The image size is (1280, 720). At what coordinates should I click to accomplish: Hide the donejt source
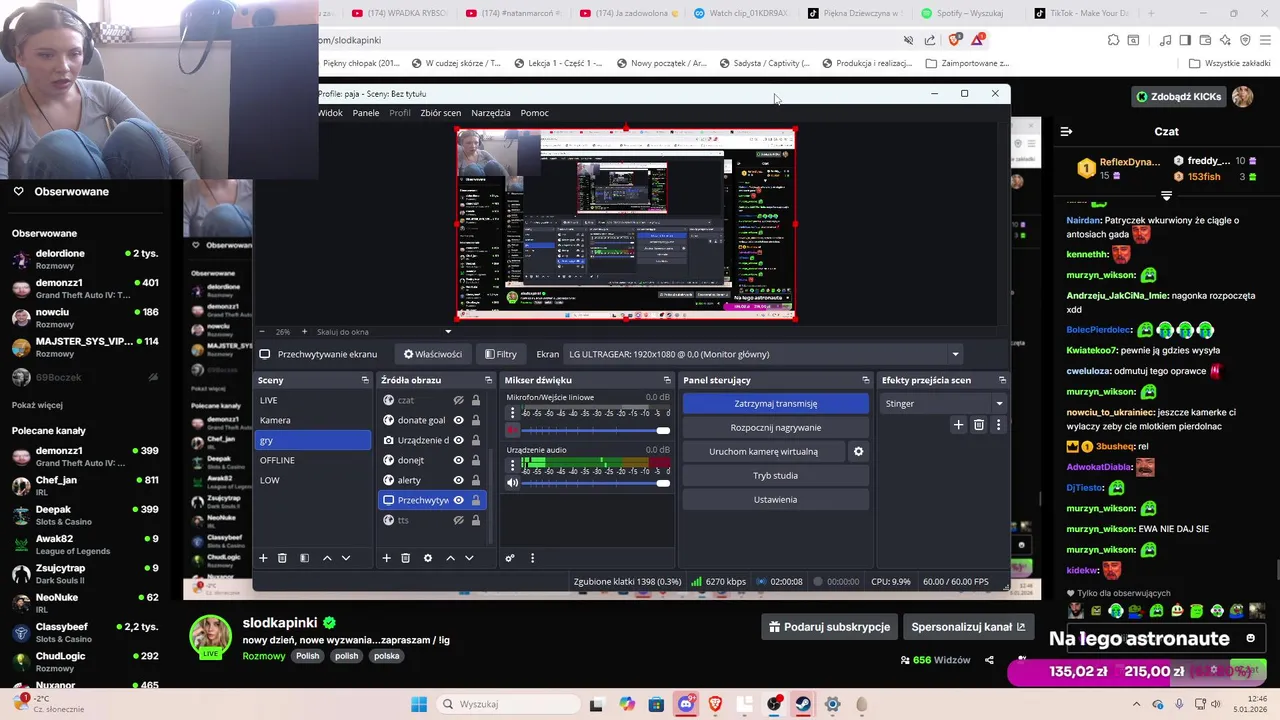point(458,460)
